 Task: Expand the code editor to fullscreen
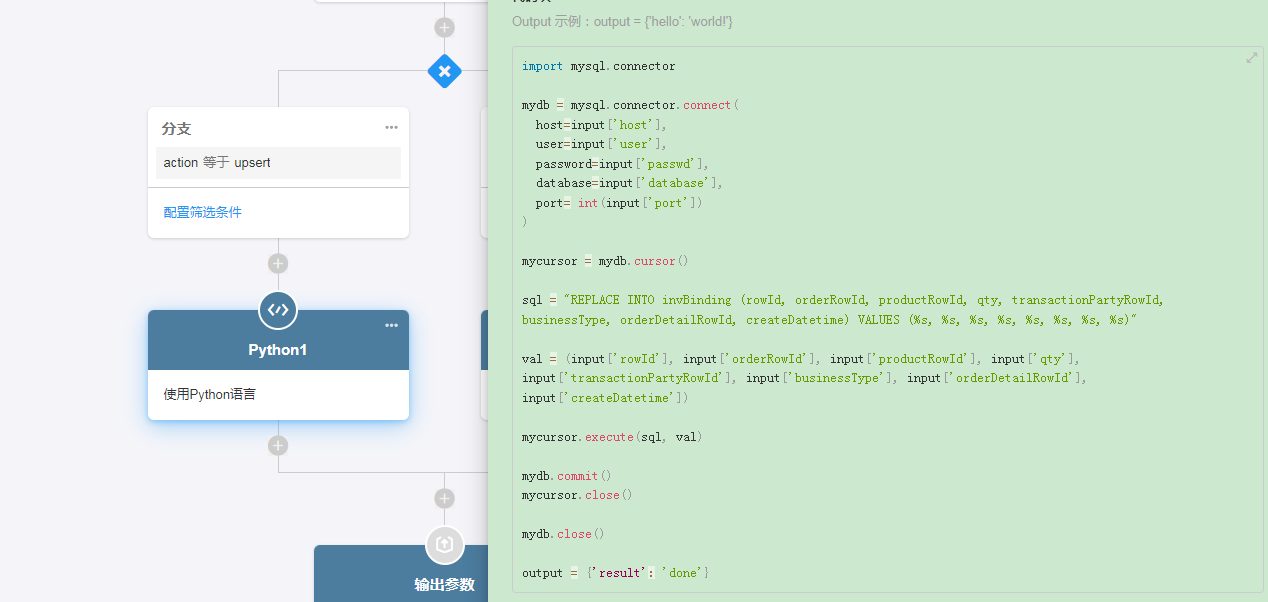pos(1251,58)
